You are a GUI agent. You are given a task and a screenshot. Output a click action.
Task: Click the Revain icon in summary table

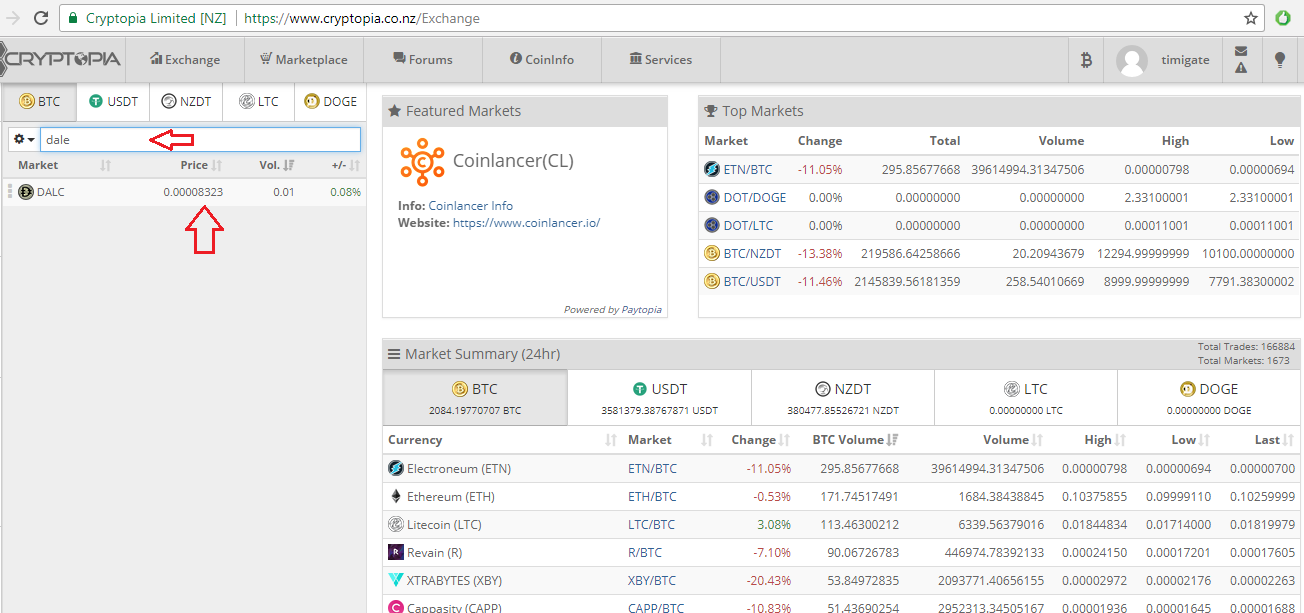tap(395, 552)
